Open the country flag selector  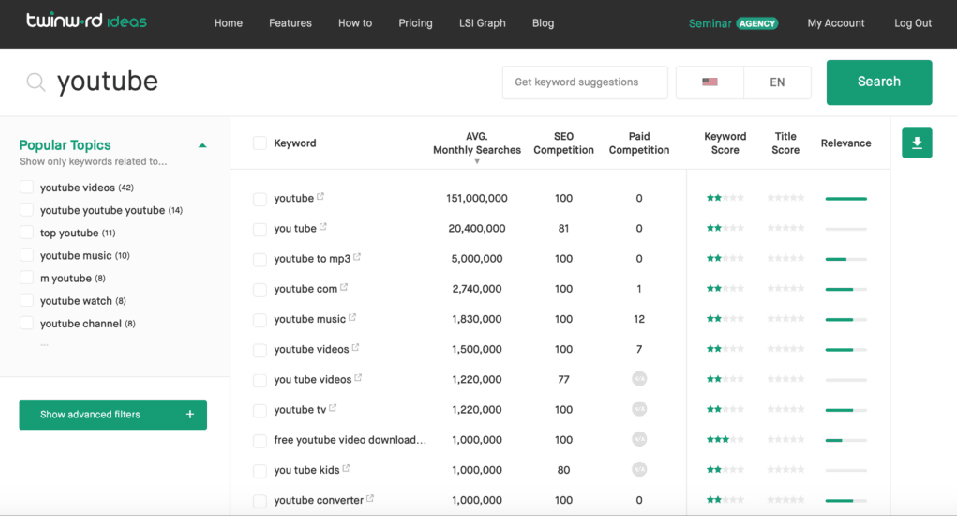coord(710,82)
